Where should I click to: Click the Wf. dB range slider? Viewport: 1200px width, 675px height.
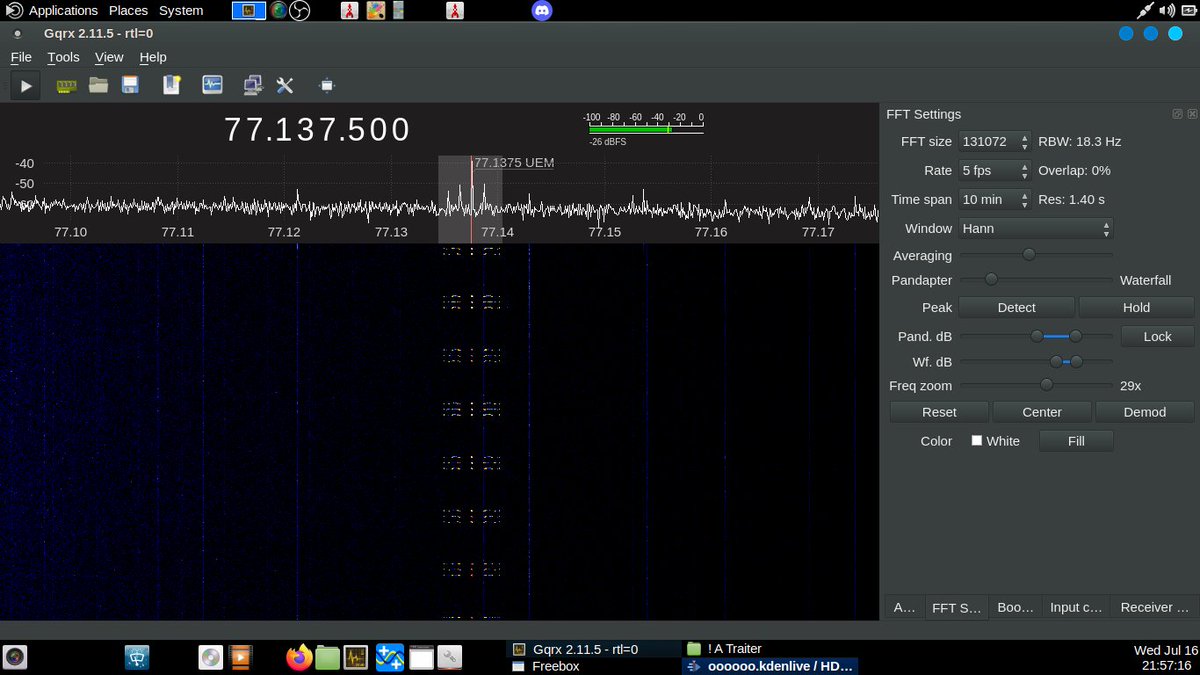pos(1036,361)
